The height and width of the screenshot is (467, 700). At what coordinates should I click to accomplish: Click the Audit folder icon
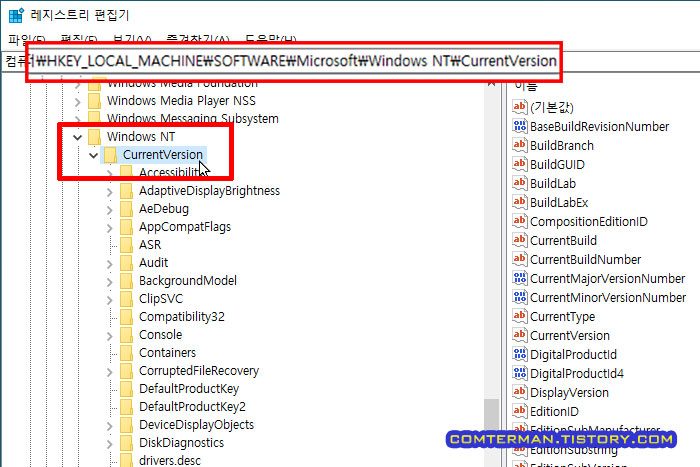tap(126, 263)
